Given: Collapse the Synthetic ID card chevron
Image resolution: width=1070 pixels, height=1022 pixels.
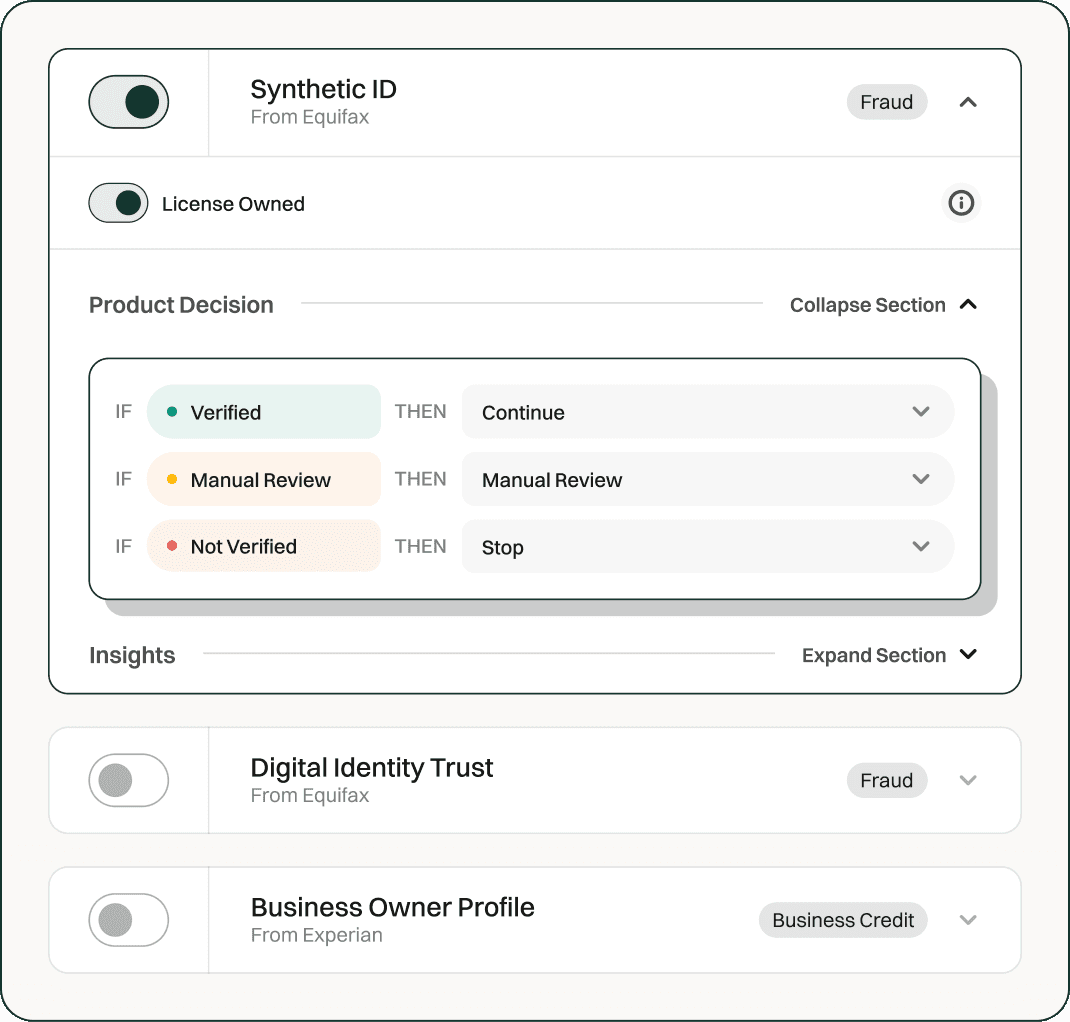Looking at the screenshot, I should (967, 102).
